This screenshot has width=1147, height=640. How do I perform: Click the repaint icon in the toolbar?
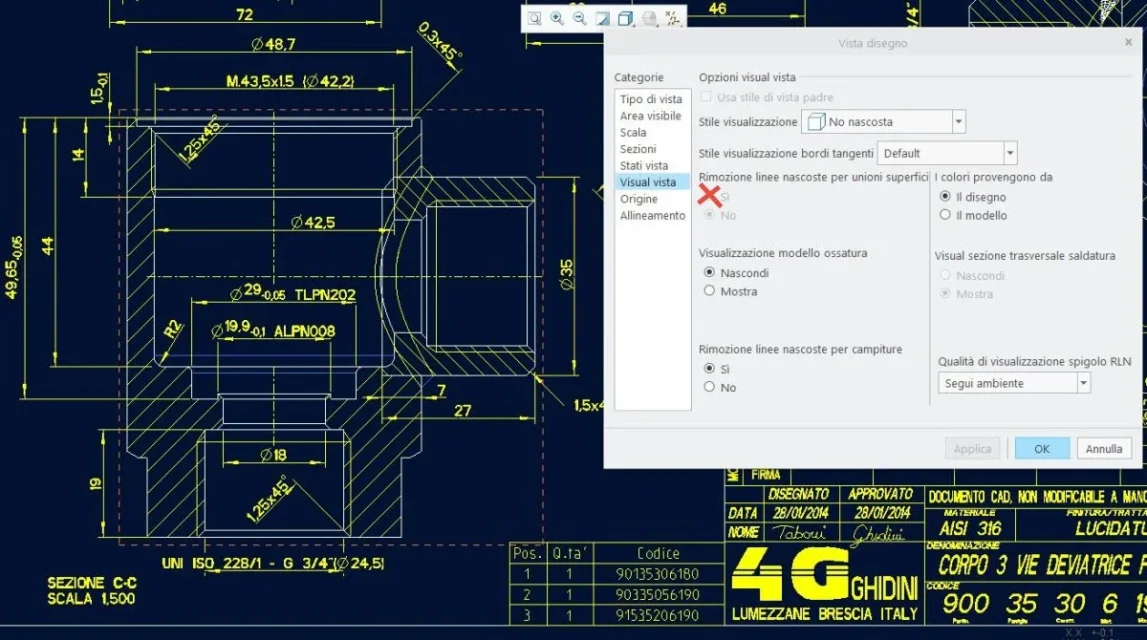click(602, 18)
